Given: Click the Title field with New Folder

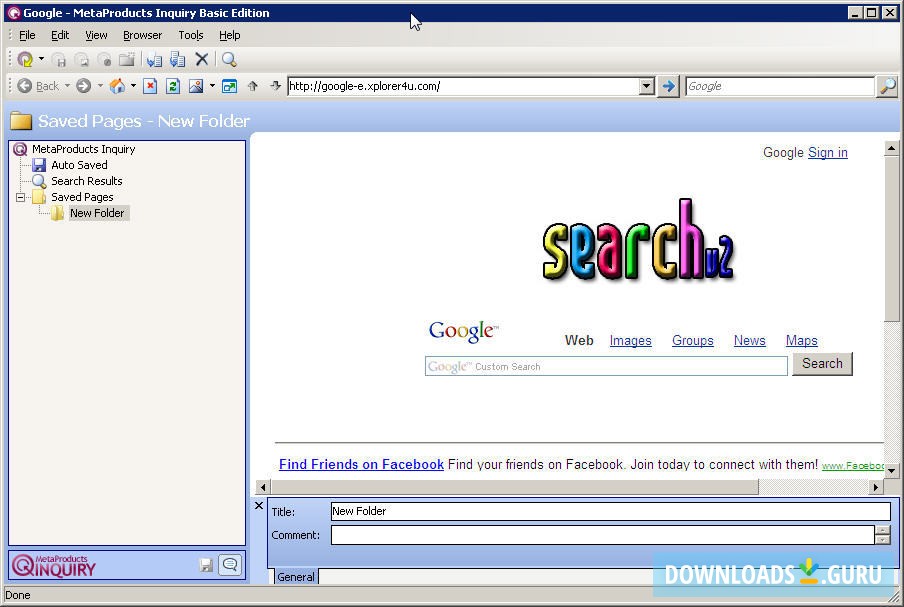Looking at the screenshot, I should pyautogui.click(x=611, y=511).
